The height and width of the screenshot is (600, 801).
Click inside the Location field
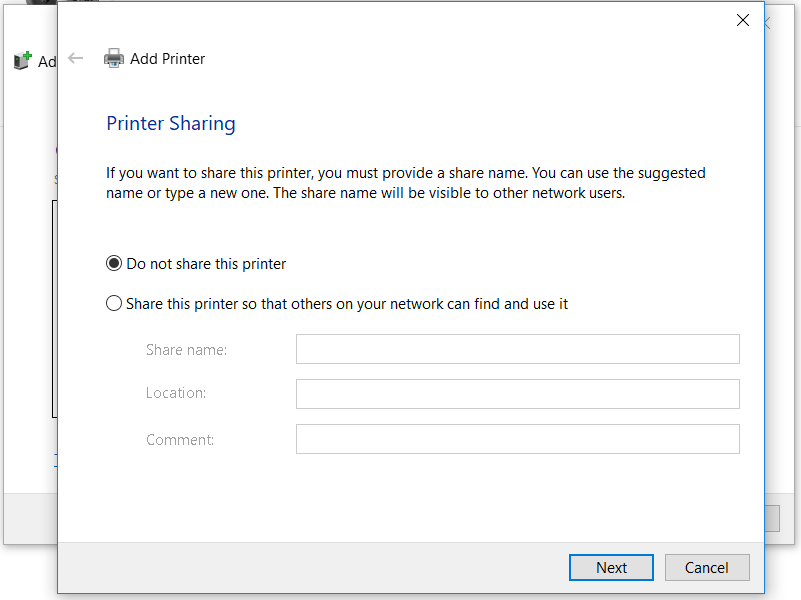517,393
